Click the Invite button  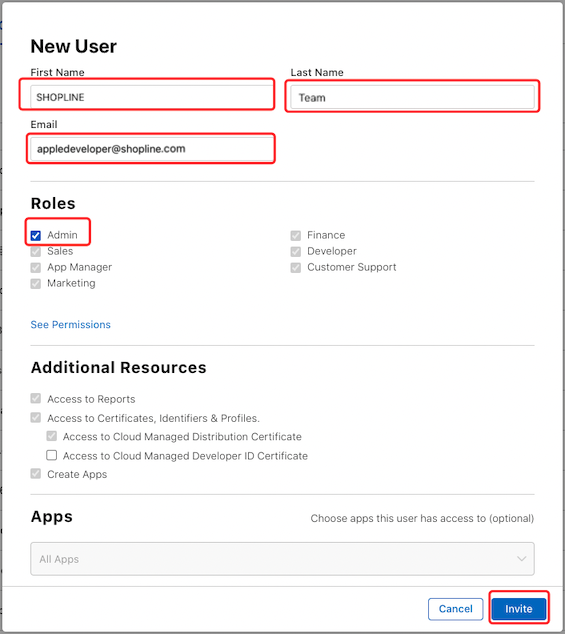click(518, 609)
